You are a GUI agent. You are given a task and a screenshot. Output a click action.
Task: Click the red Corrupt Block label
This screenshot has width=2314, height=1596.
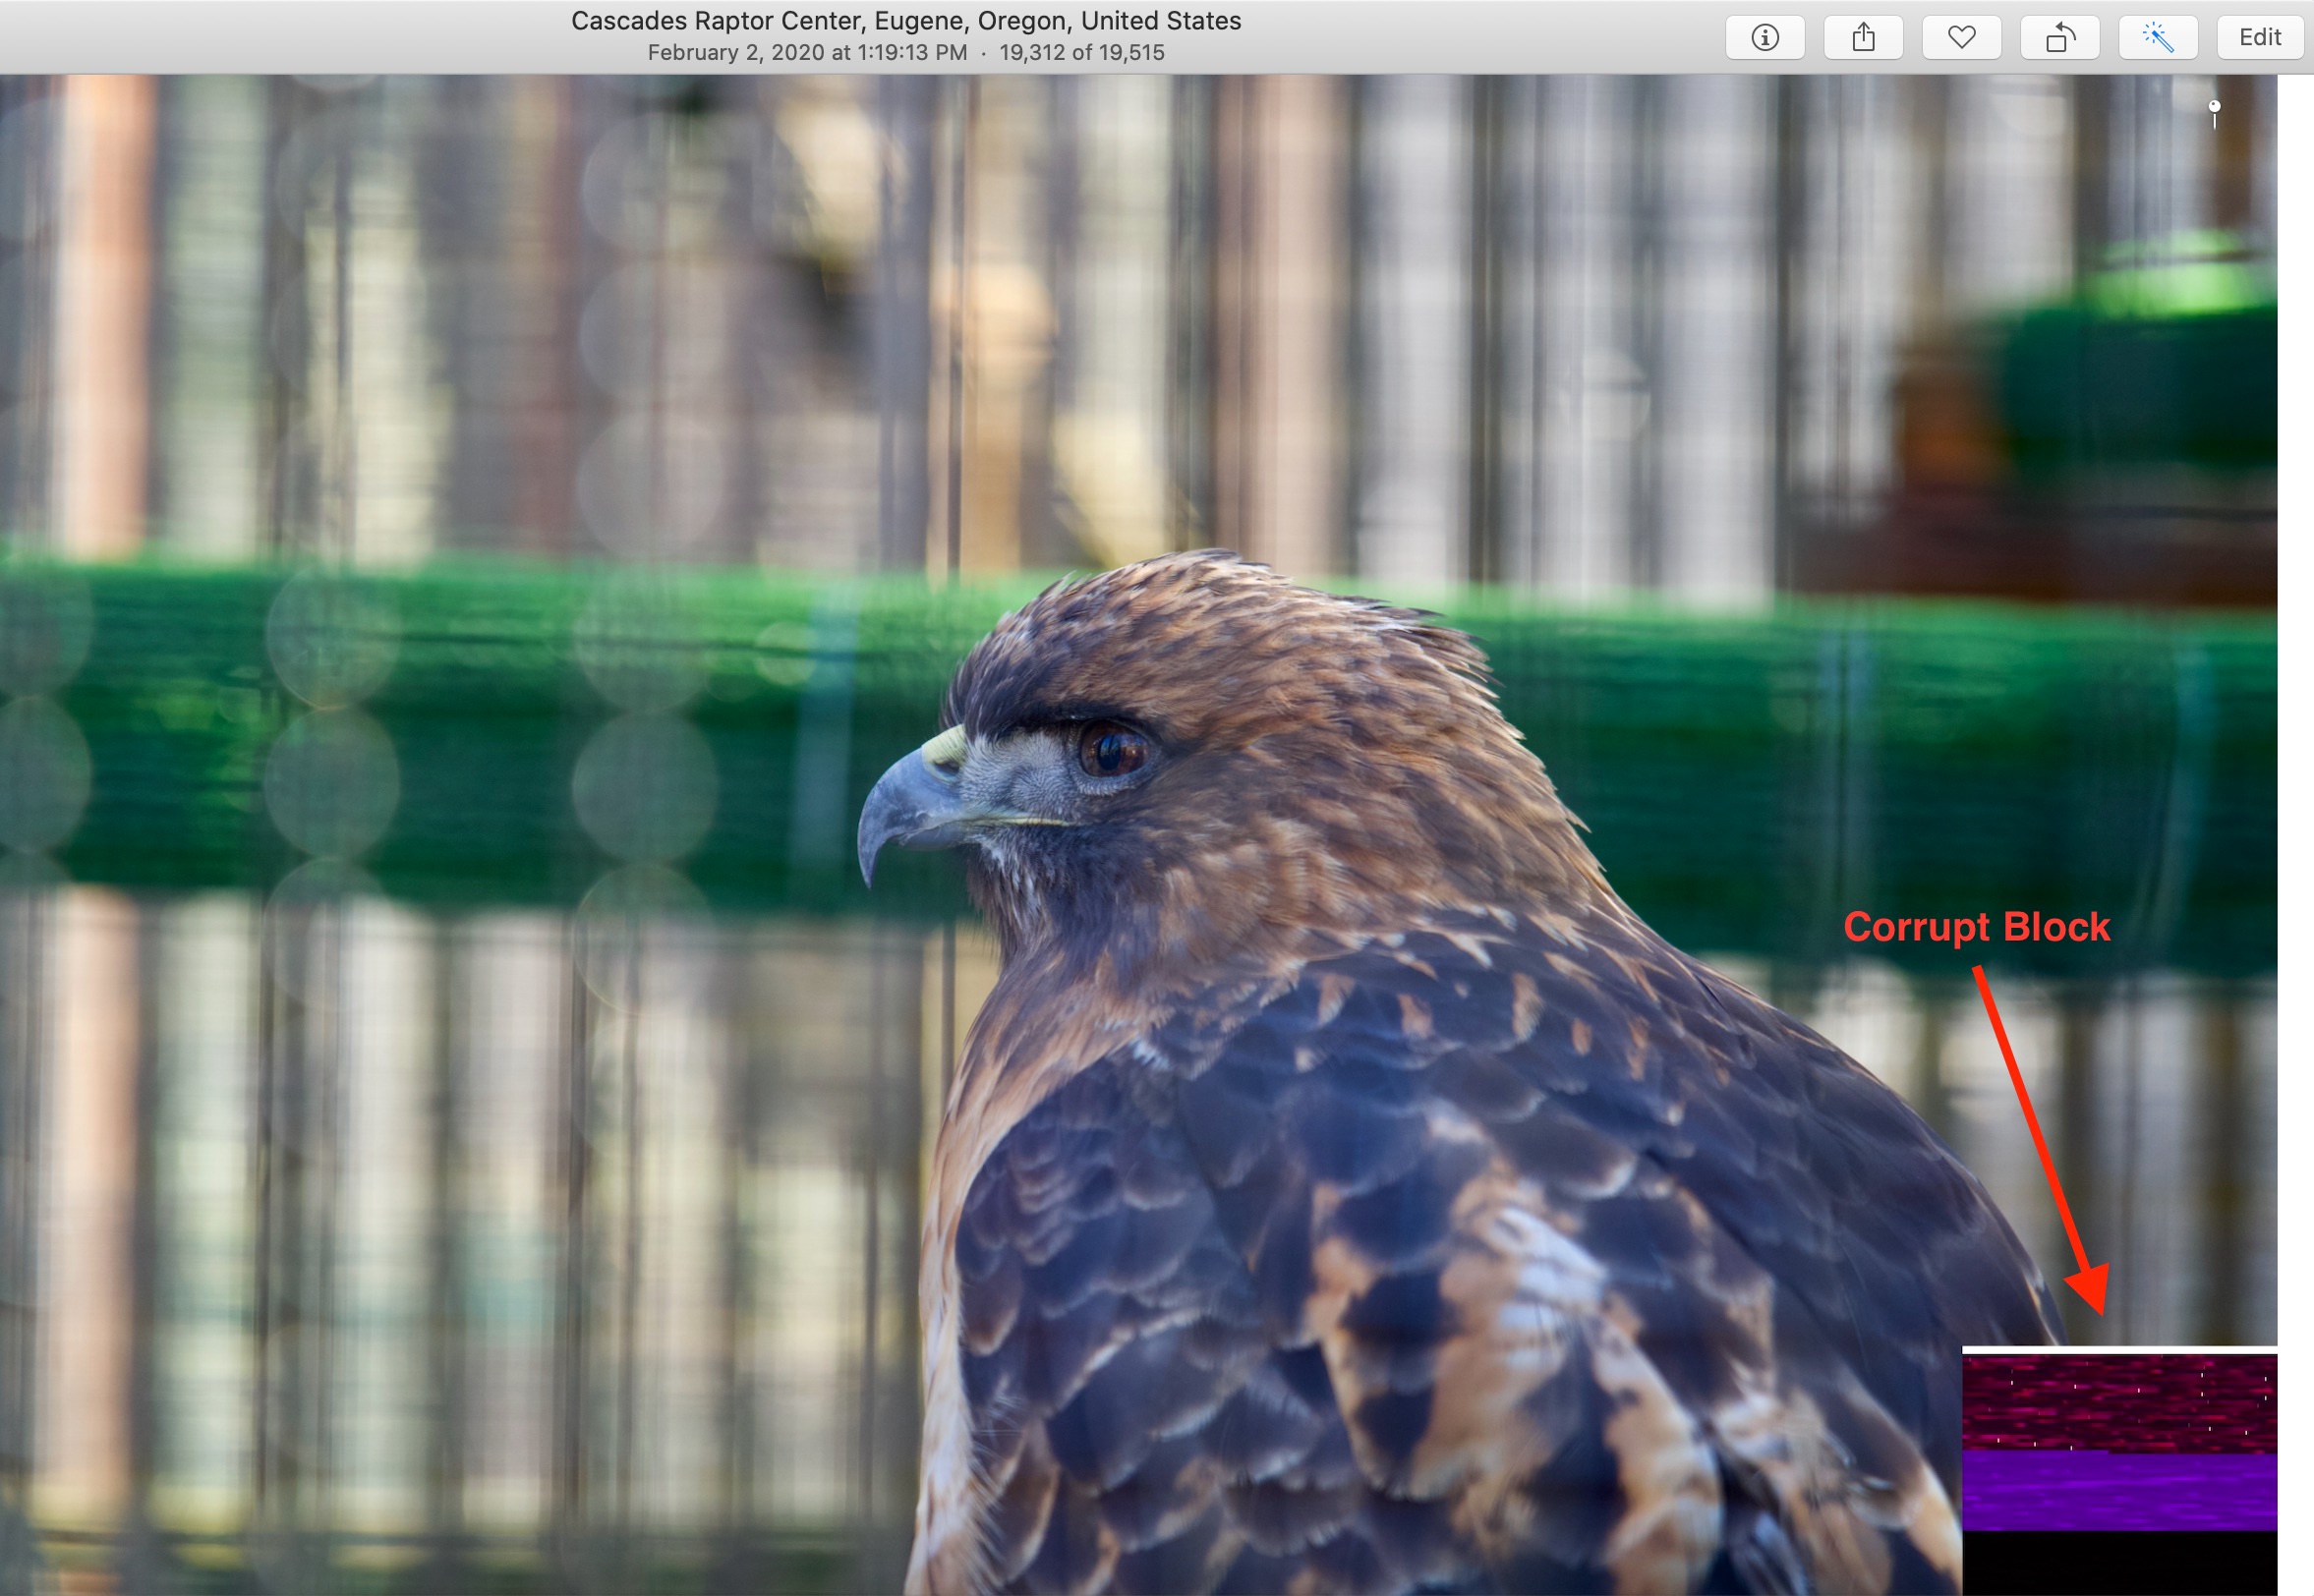click(x=1976, y=927)
